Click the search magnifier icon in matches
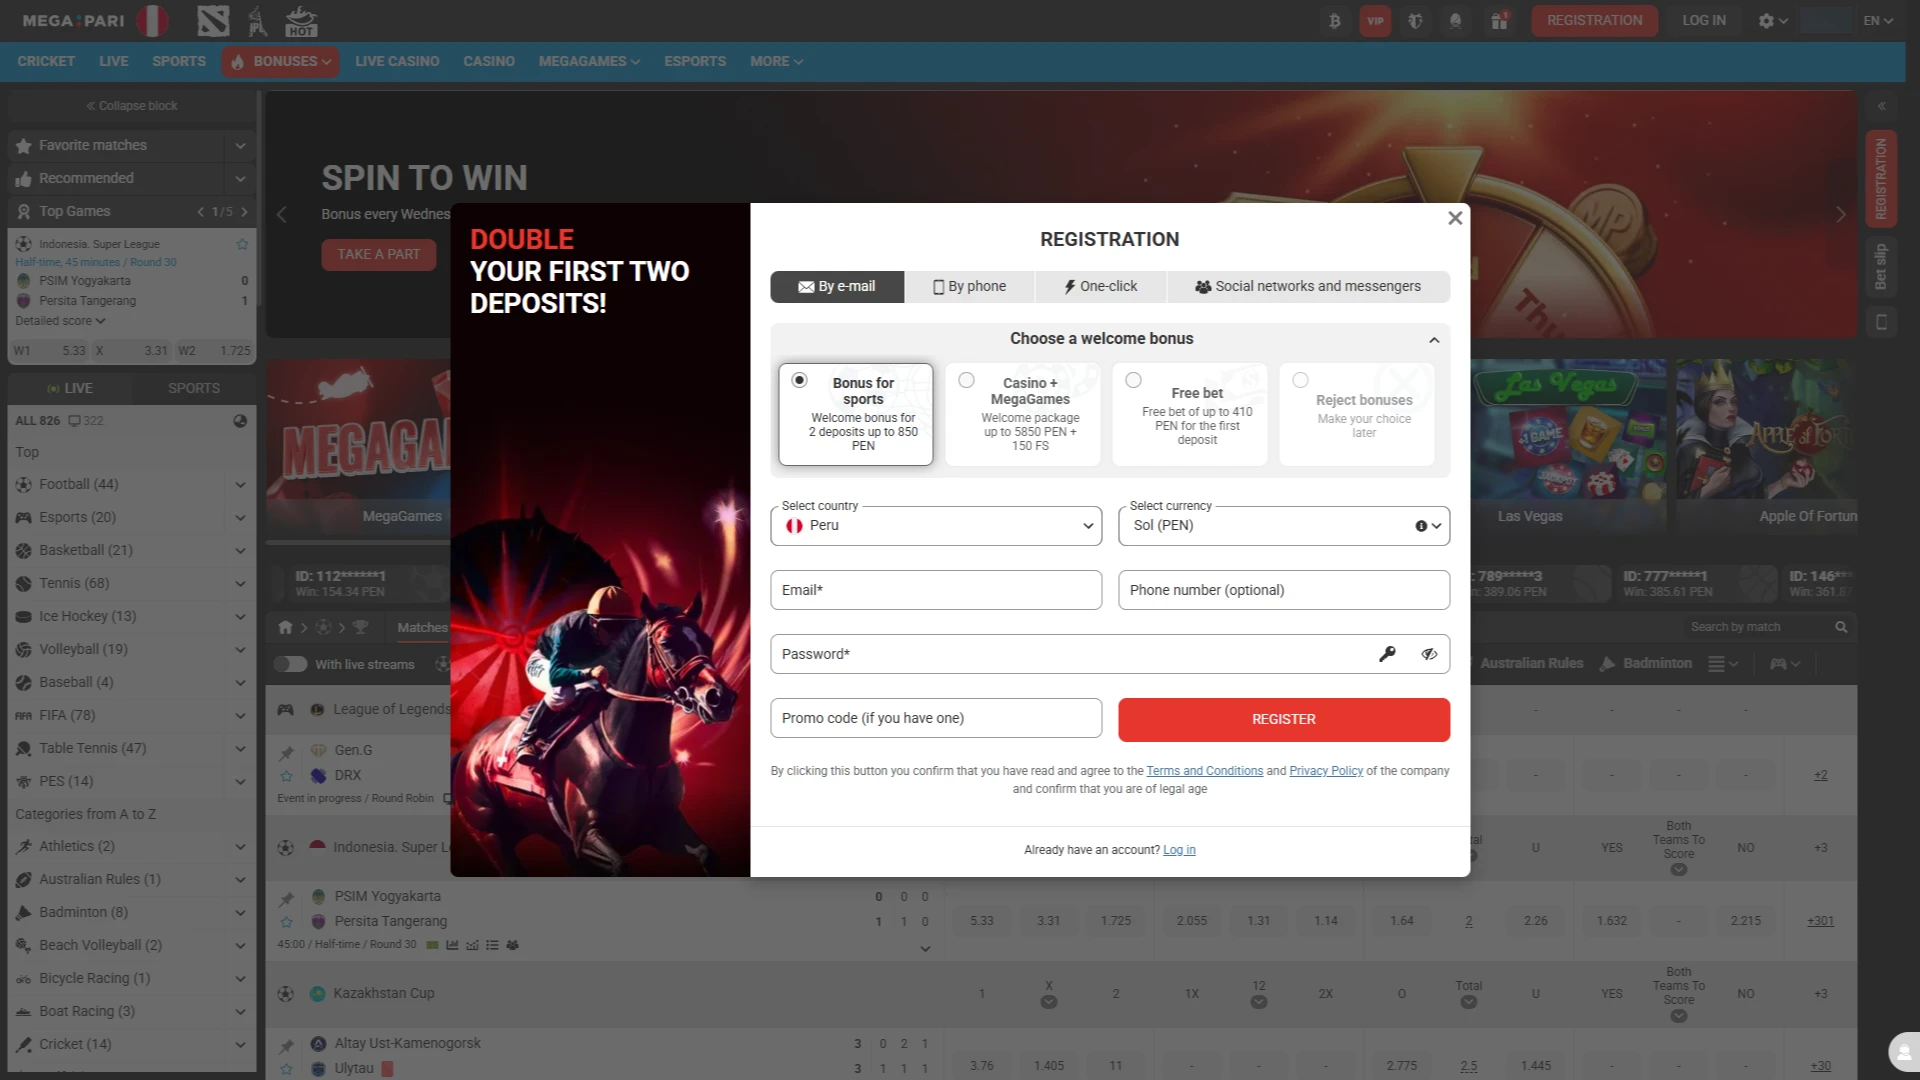The height and width of the screenshot is (1080, 1920). pos(1841,627)
